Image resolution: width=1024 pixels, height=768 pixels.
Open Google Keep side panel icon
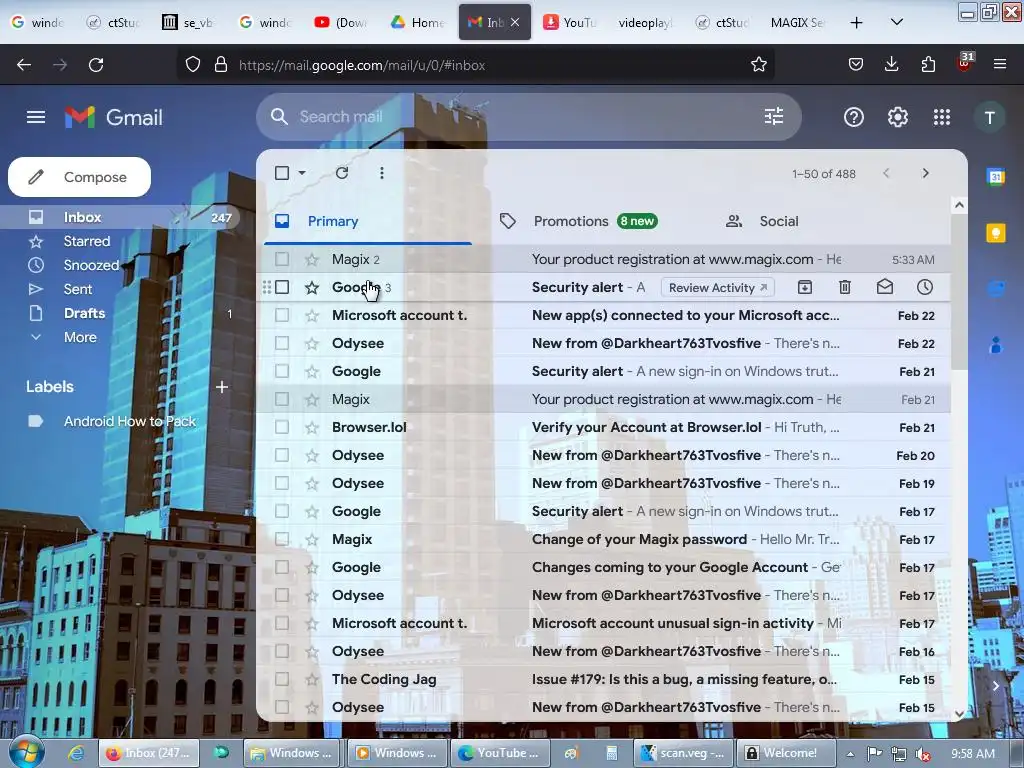click(x=995, y=232)
